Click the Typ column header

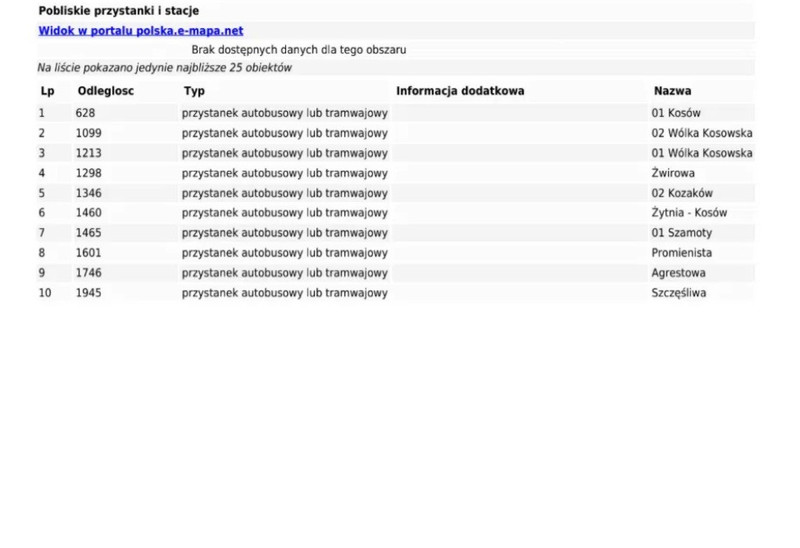[x=194, y=91]
